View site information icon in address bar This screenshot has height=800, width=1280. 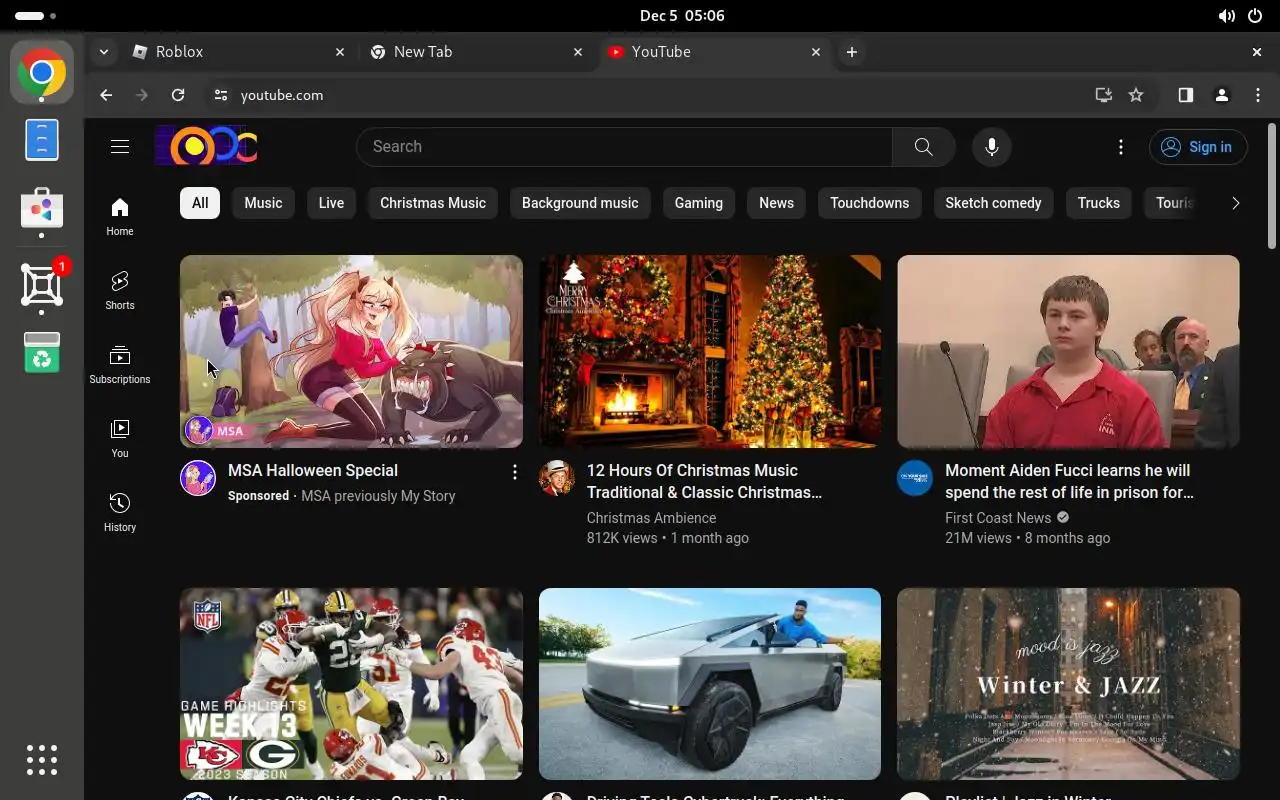(x=221, y=95)
